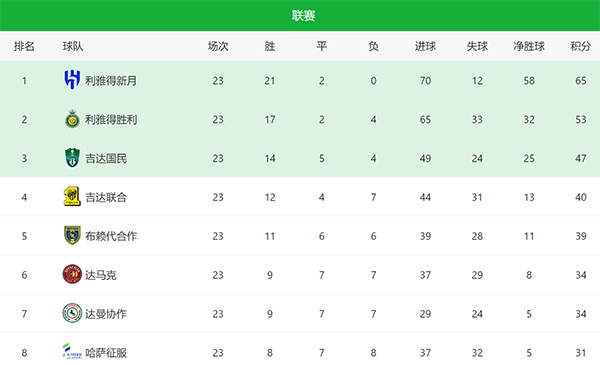Image resolution: width=600 pixels, height=365 pixels.
Task: Click the 吉达国民 green shield logo
Action: tap(72, 158)
